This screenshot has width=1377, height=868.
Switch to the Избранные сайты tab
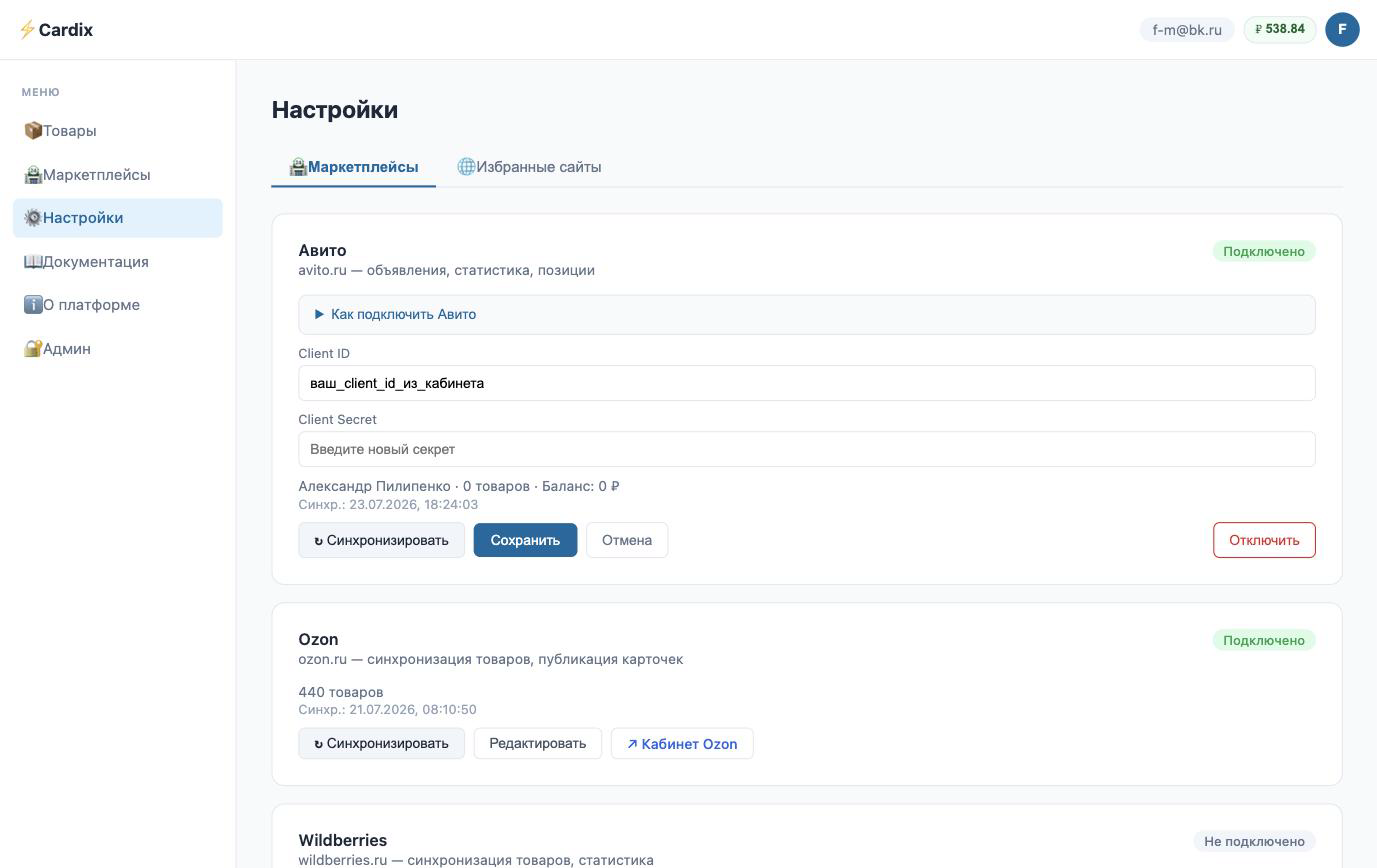point(529,167)
